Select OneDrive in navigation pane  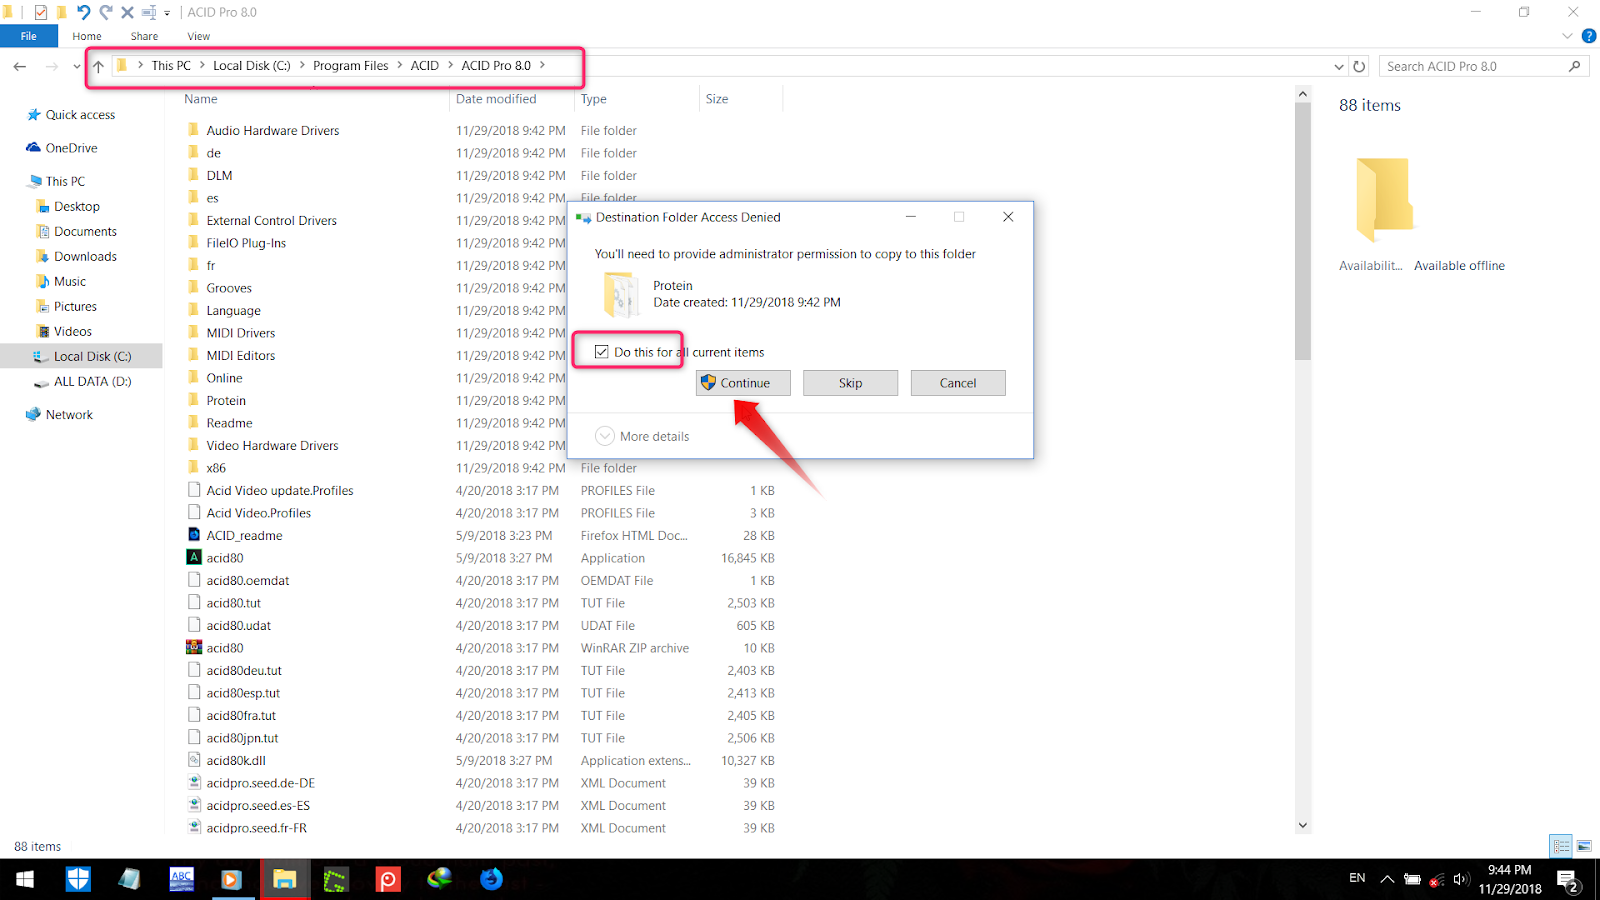pos(71,148)
